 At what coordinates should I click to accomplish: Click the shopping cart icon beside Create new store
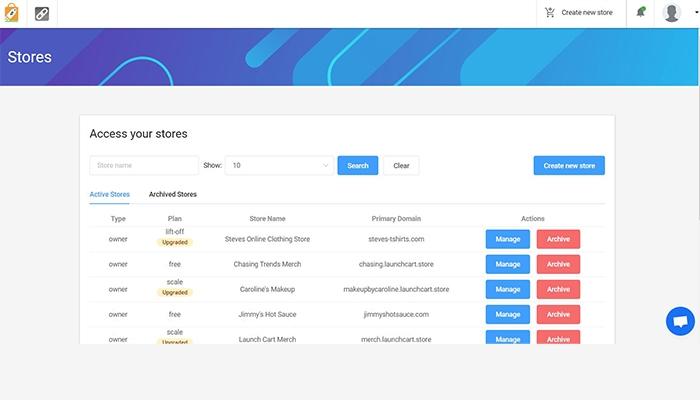point(550,12)
